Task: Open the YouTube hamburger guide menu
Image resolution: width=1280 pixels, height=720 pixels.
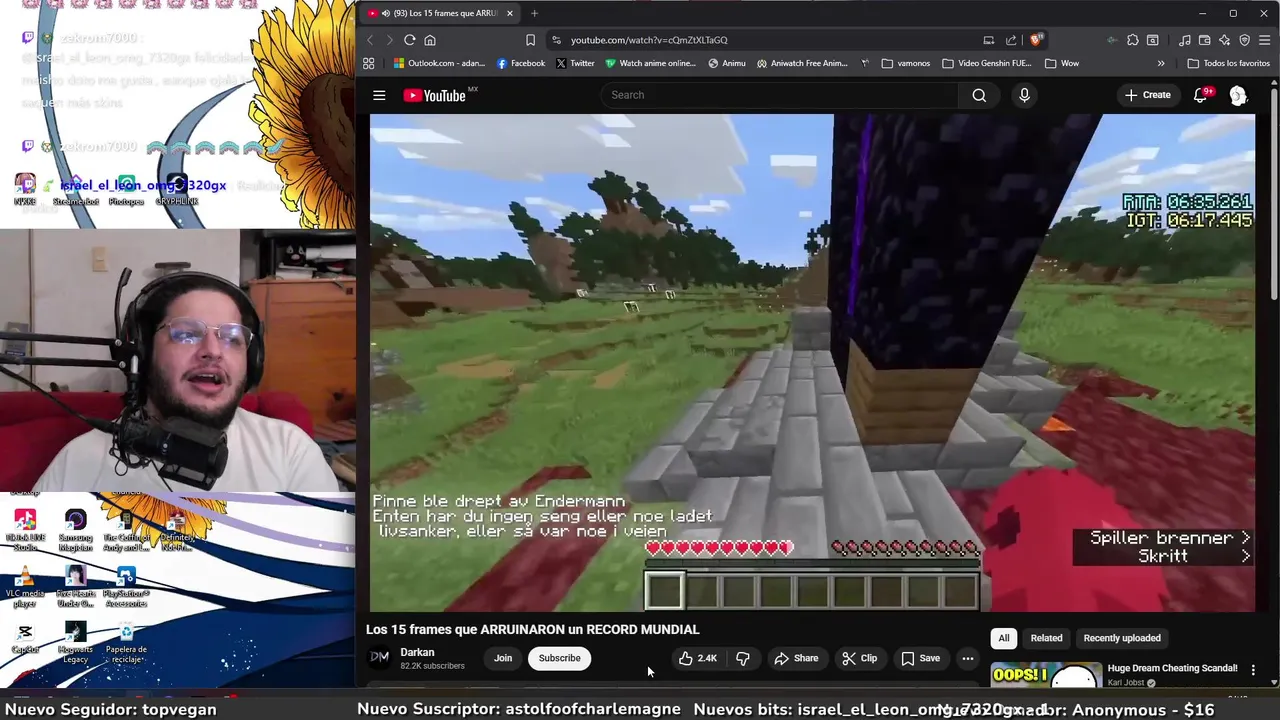Action: click(379, 95)
